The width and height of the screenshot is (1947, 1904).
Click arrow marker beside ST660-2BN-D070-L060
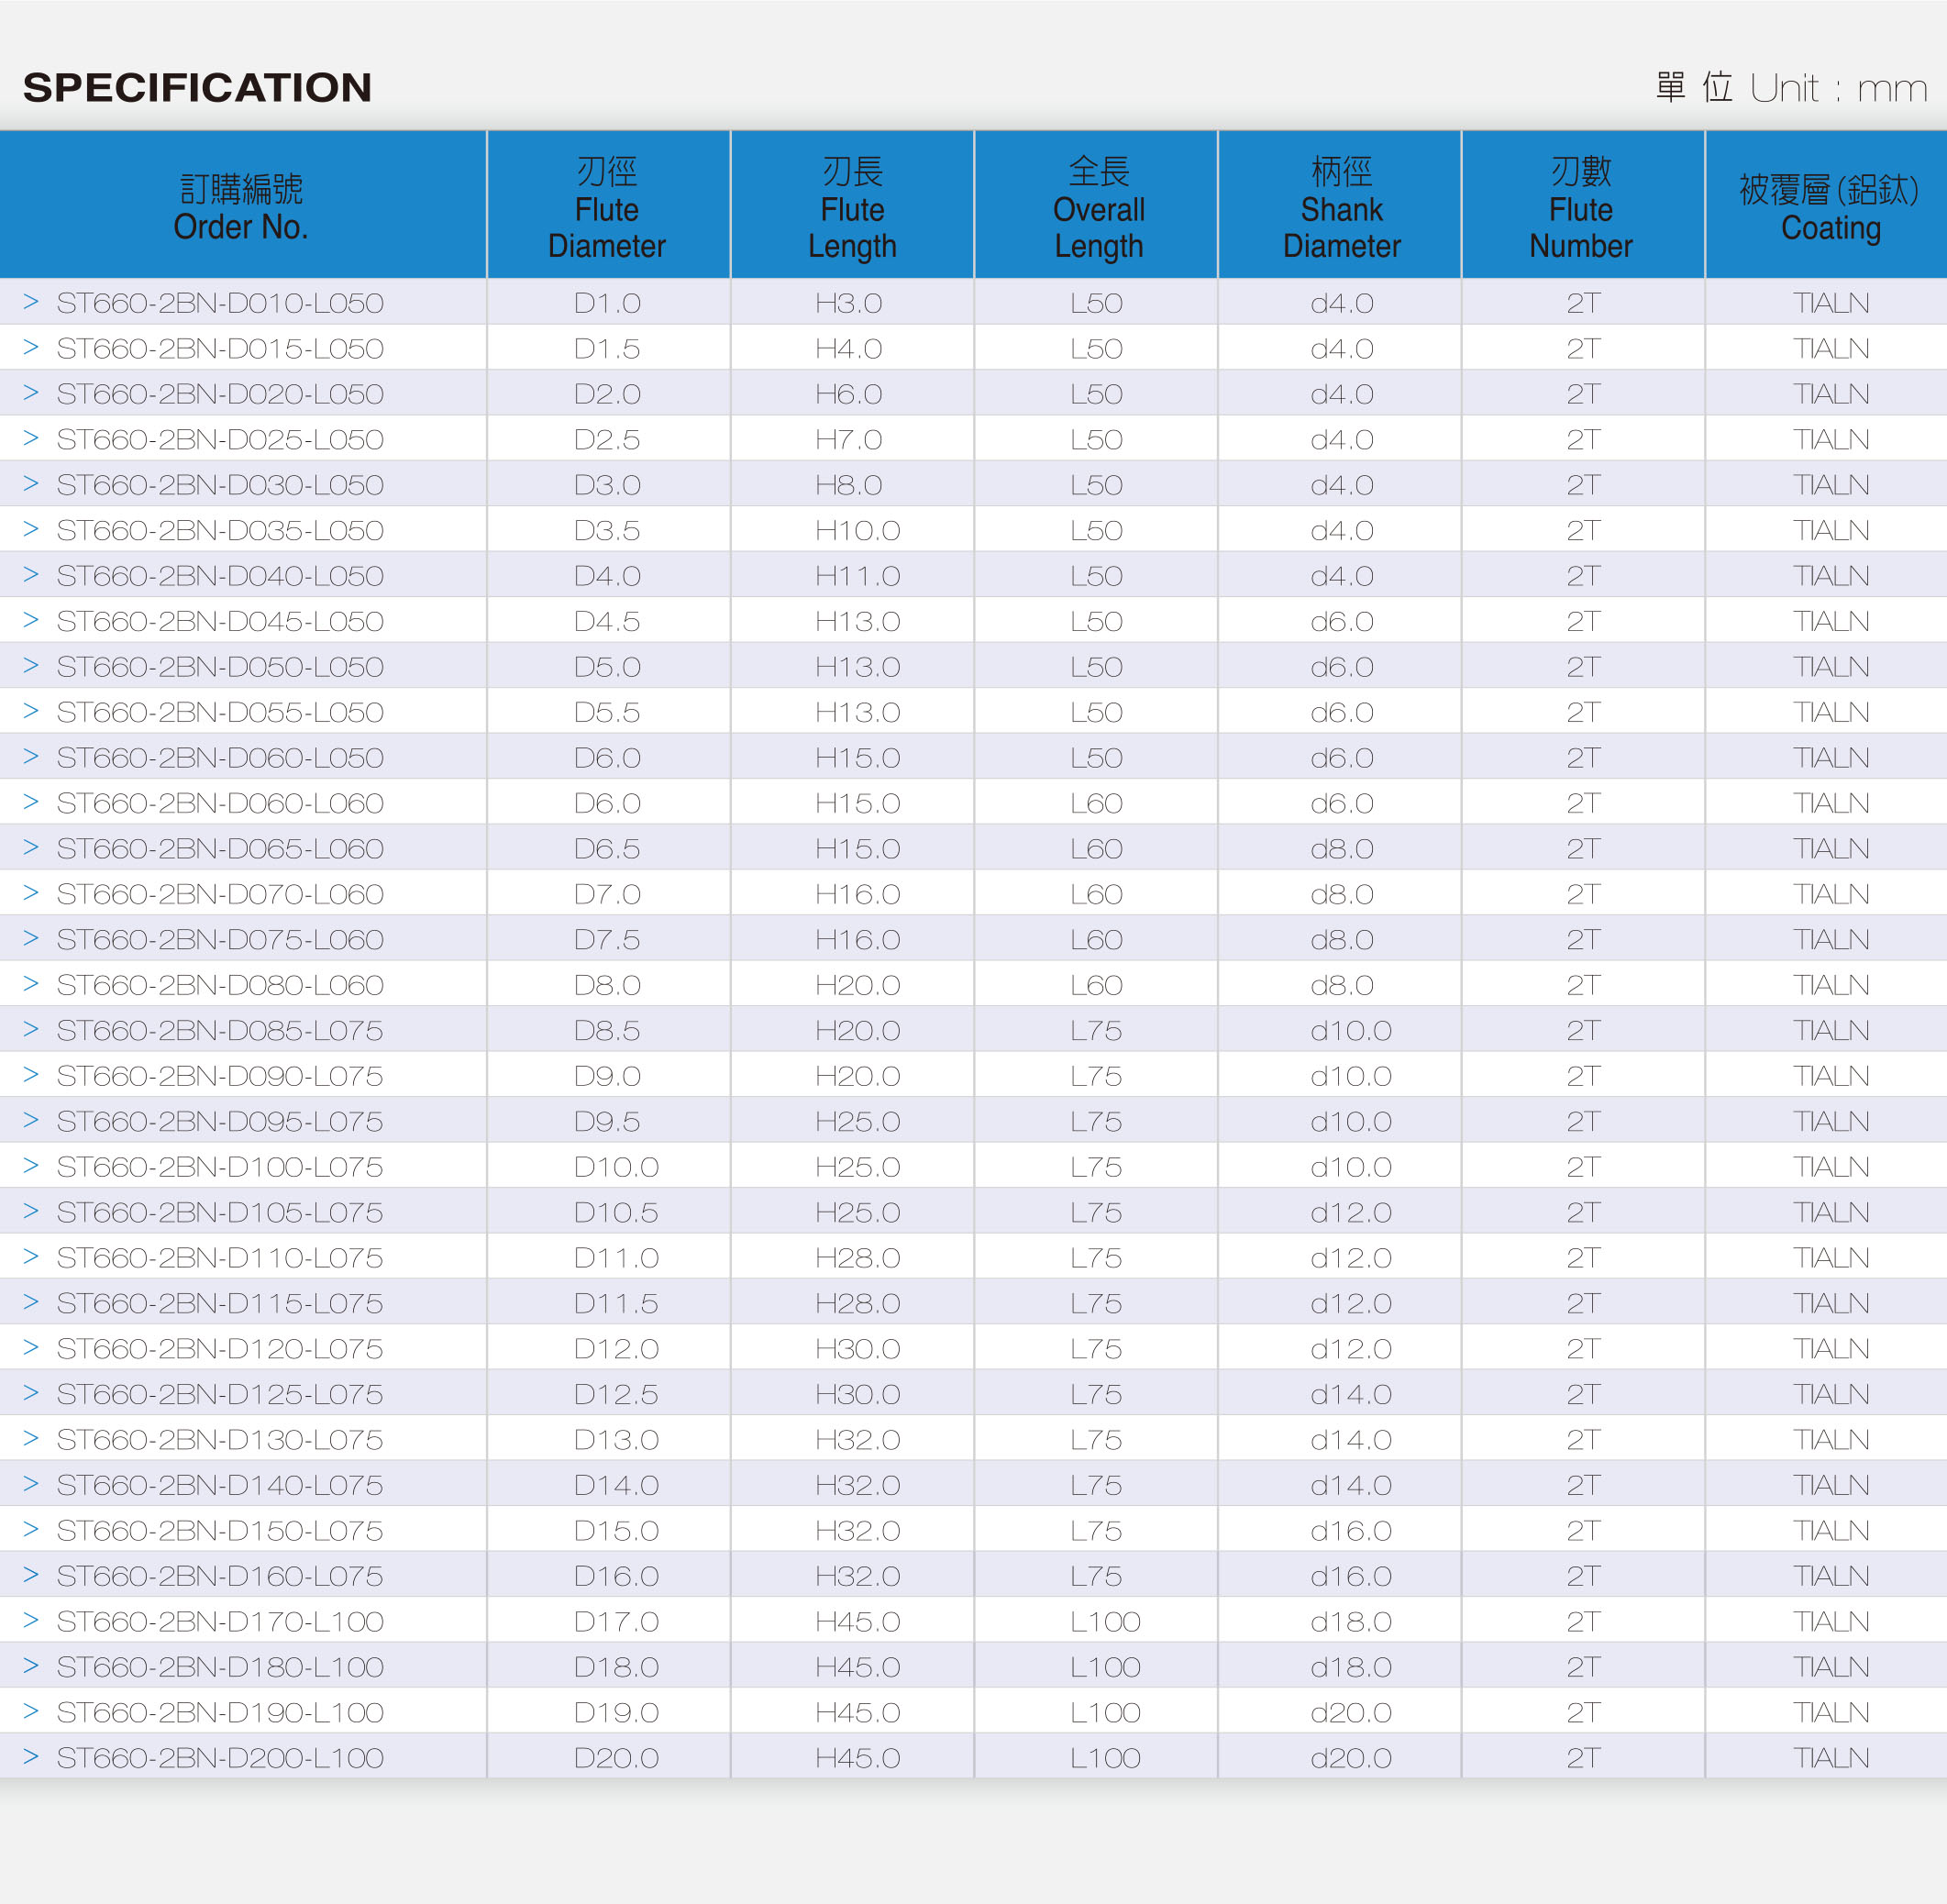(31, 893)
